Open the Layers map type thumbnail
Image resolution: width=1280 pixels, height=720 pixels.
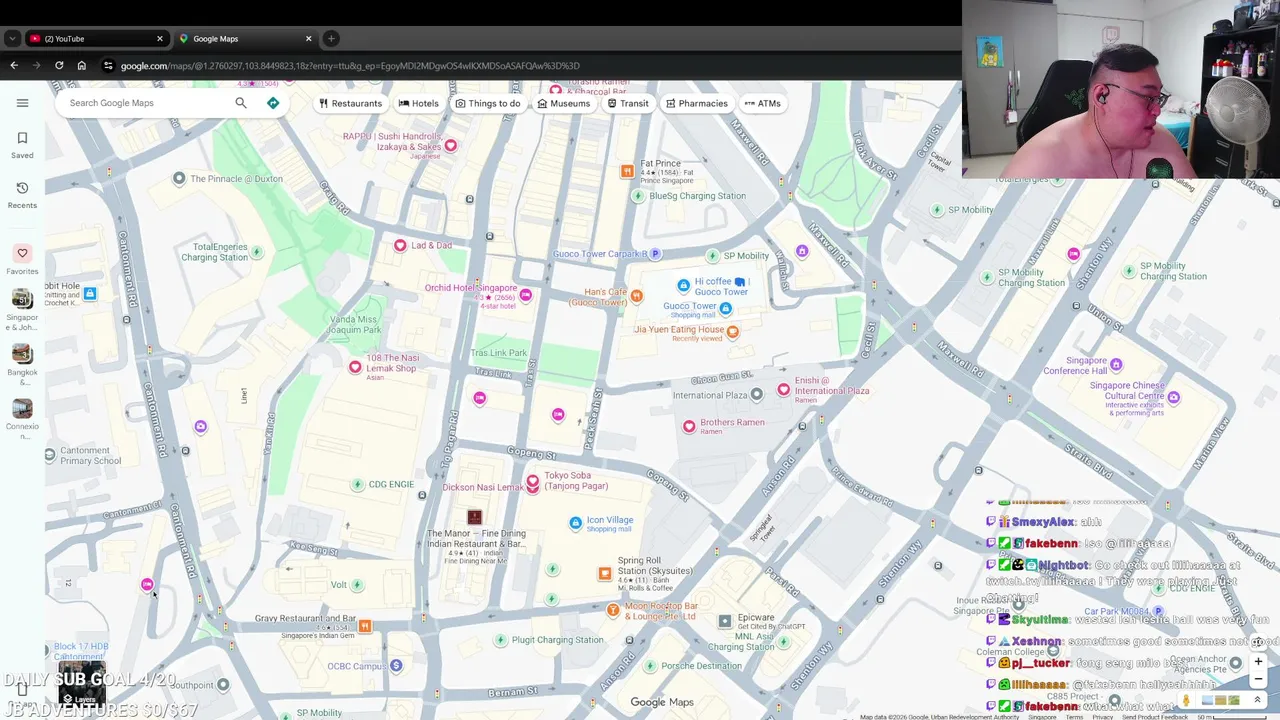point(82,683)
